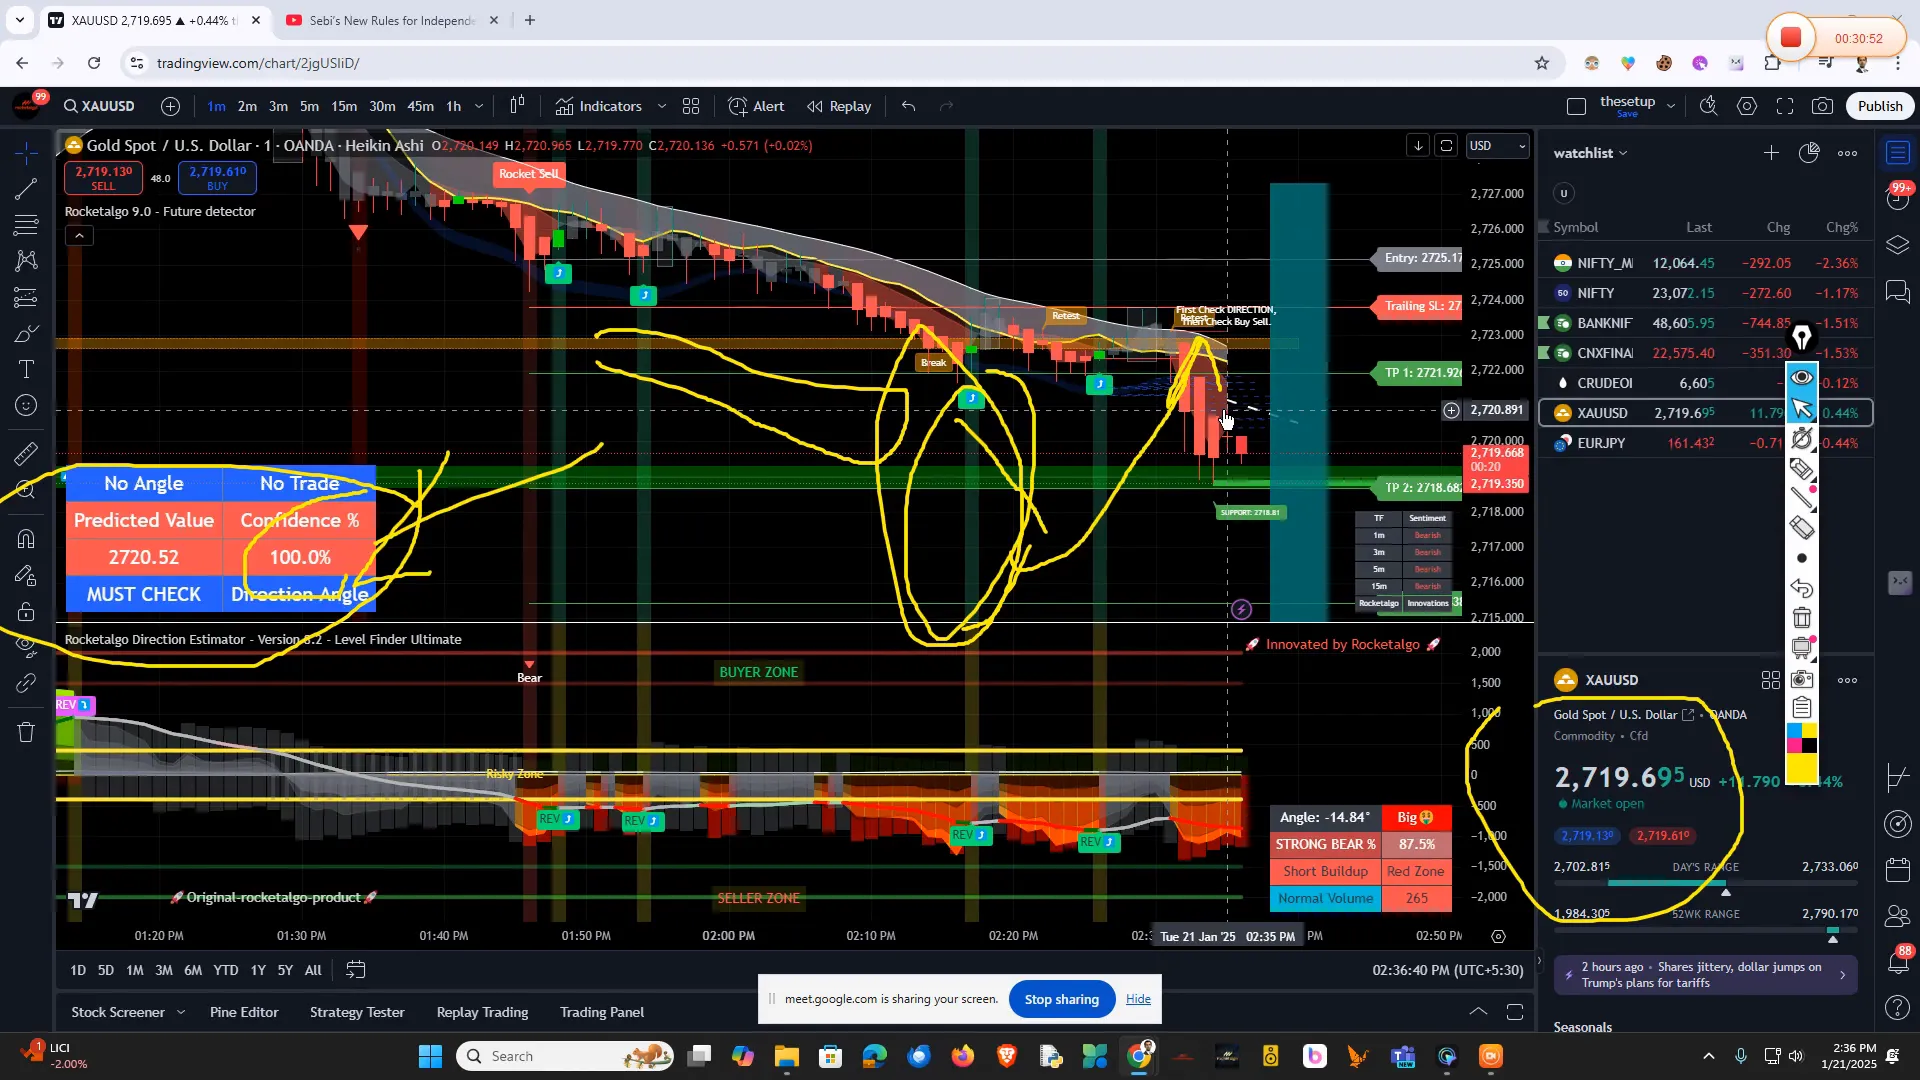Image resolution: width=1920 pixels, height=1080 pixels.
Task: Toggle fullscreen mode for the chart
Action: tap(1785, 106)
